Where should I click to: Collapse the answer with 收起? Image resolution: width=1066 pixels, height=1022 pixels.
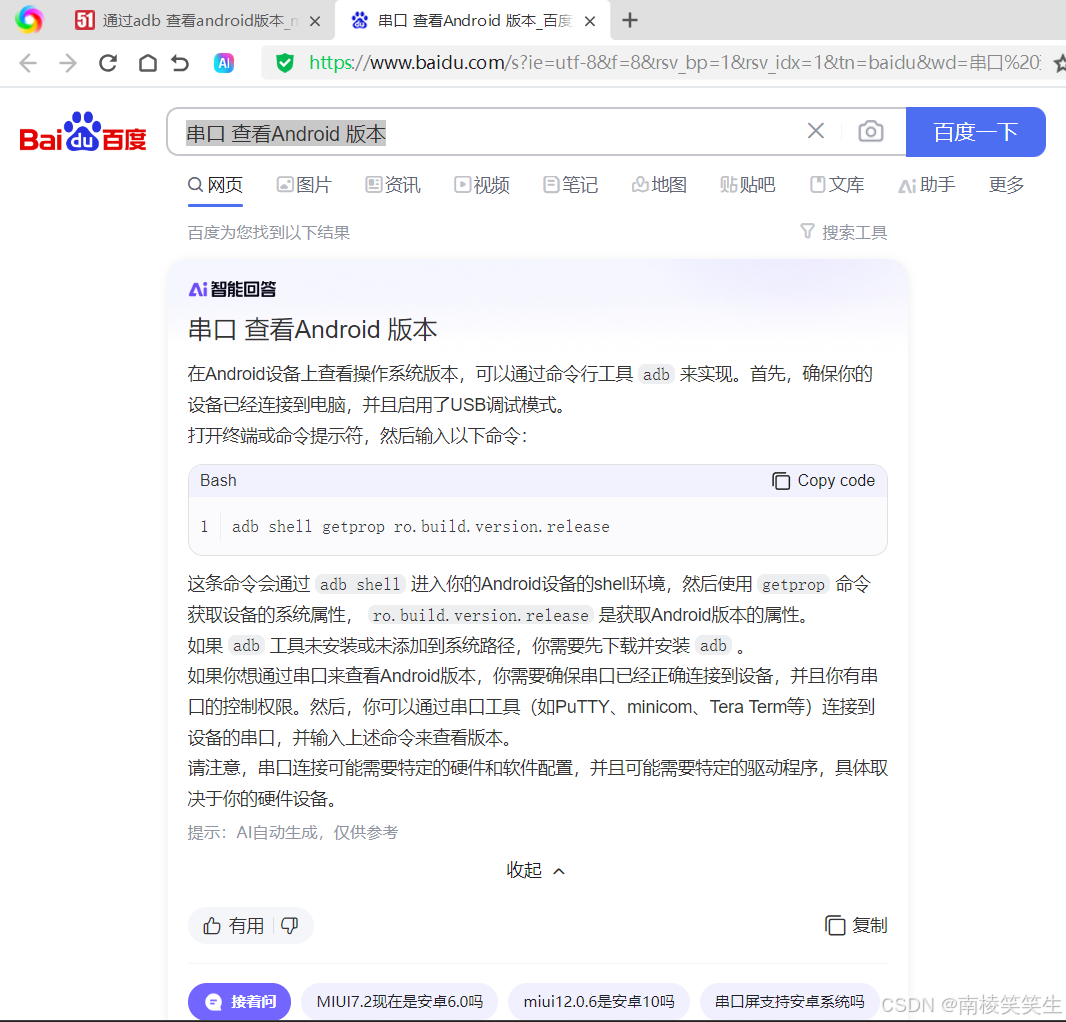pyautogui.click(x=536, y=870)
